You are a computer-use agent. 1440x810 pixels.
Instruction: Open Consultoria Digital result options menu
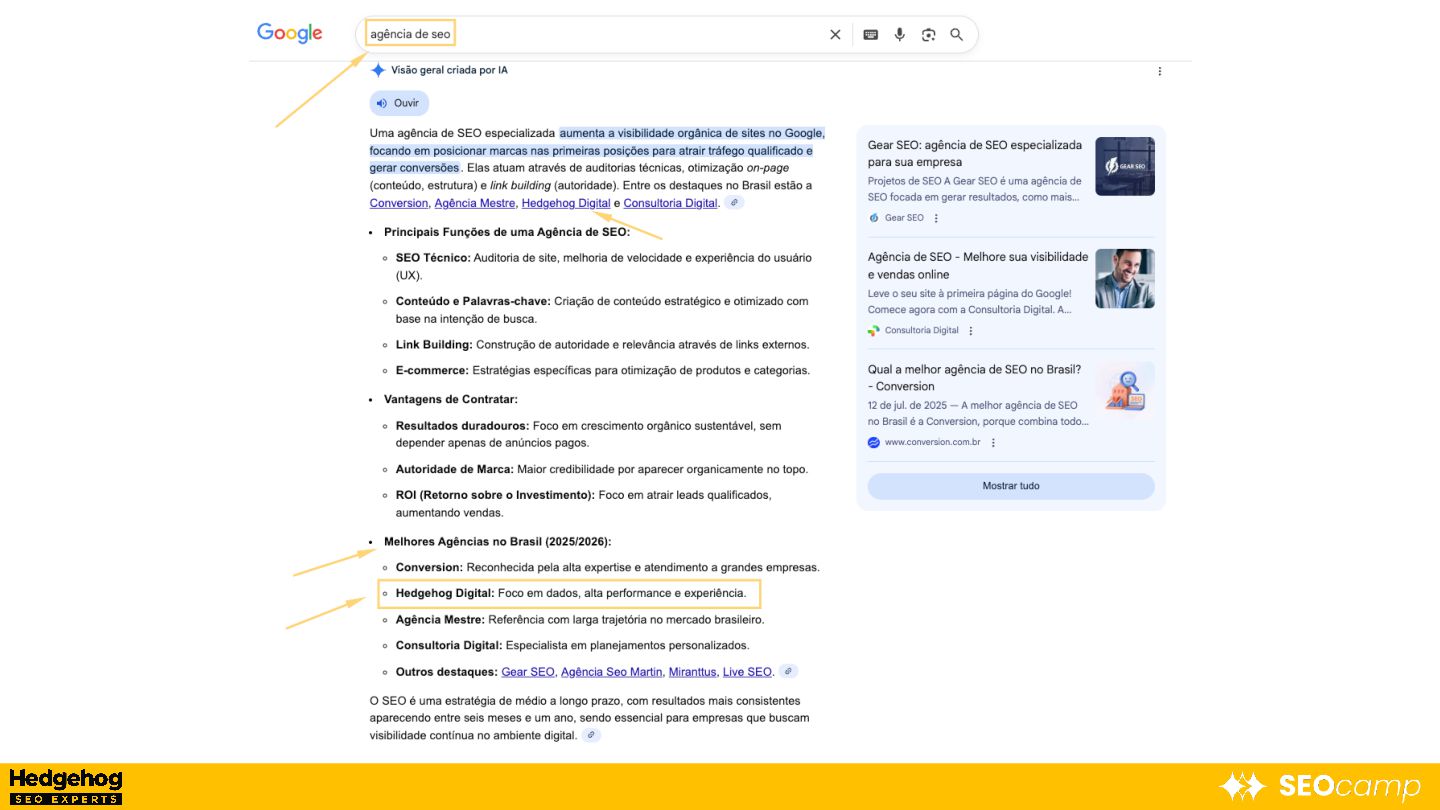tap(971, 331)
